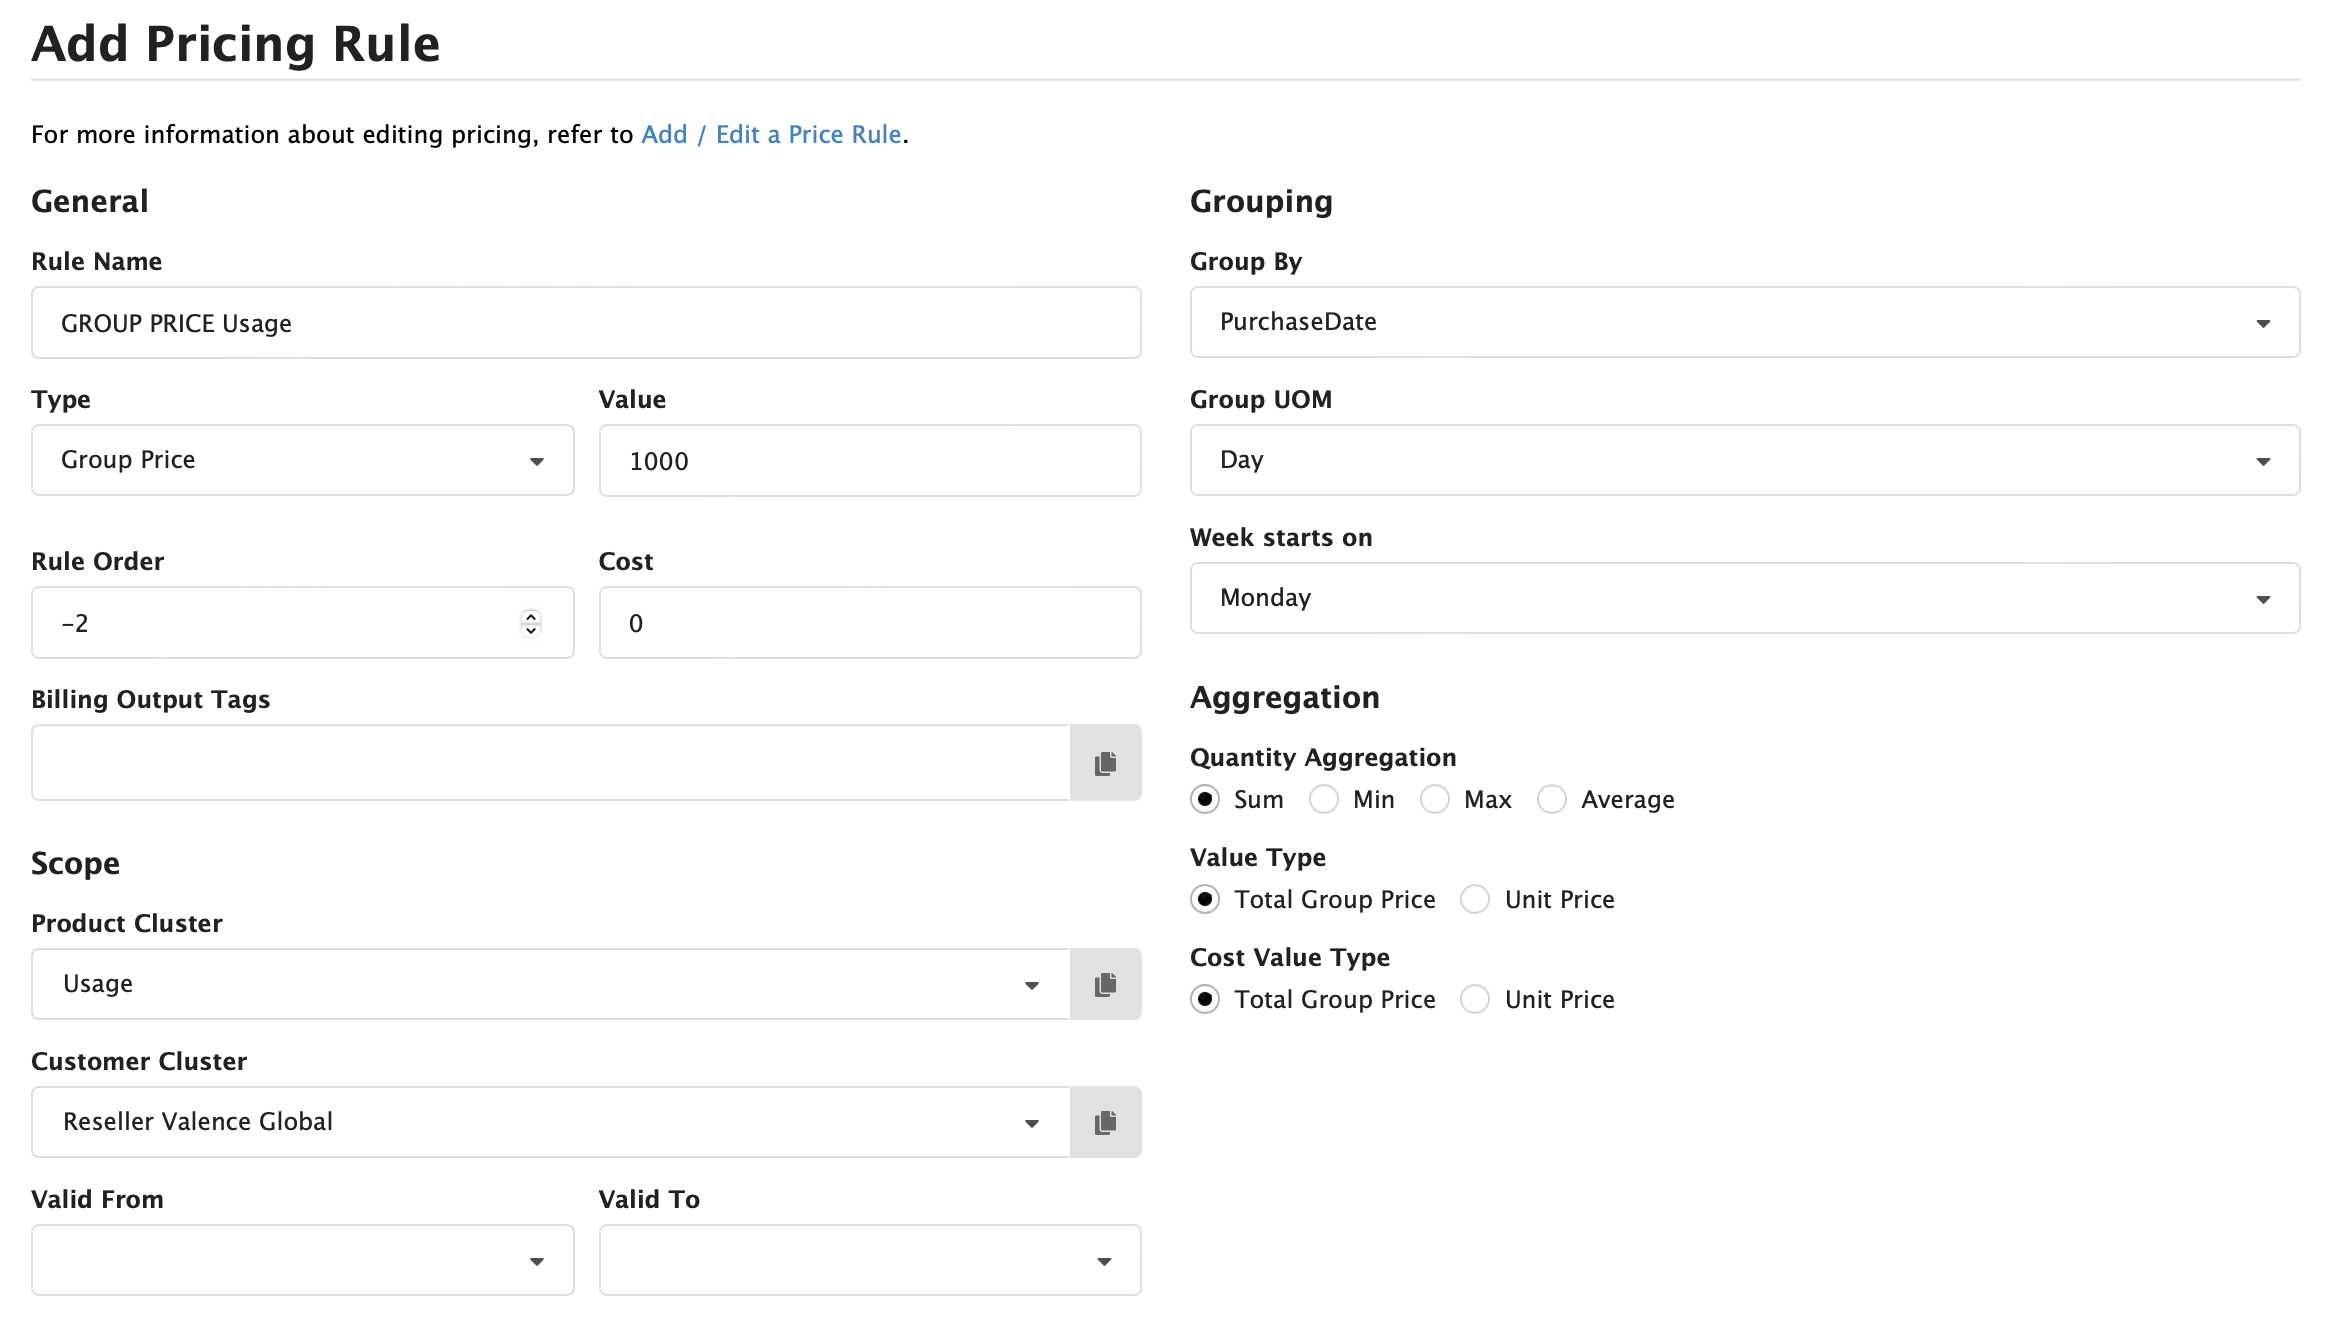Decrement Rule Order with the down arrow

pyautogui.click(x=531, y=629)
